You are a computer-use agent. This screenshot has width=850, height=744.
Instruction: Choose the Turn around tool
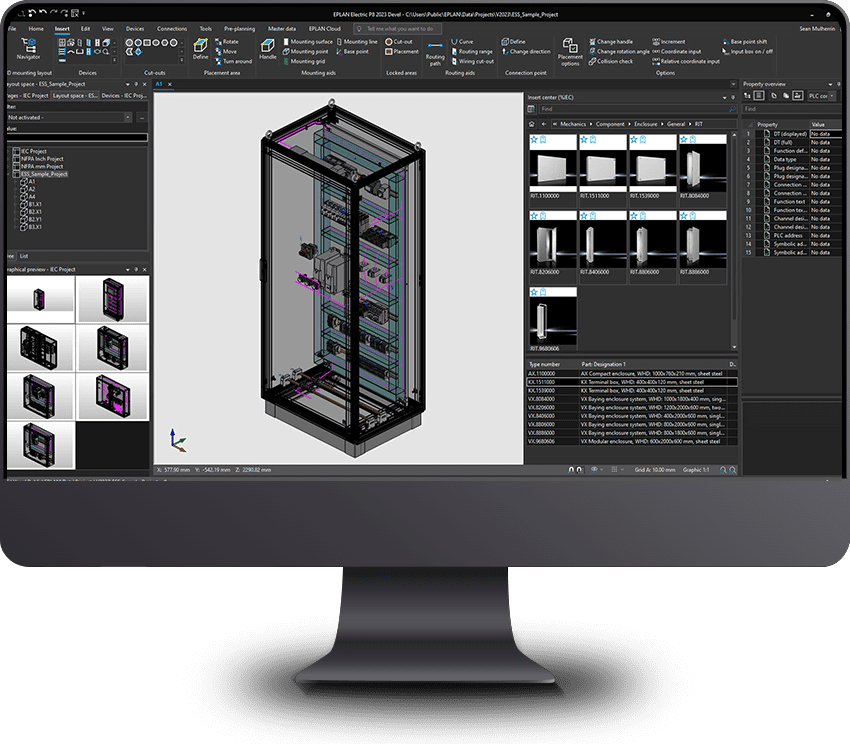coord(234,61)
